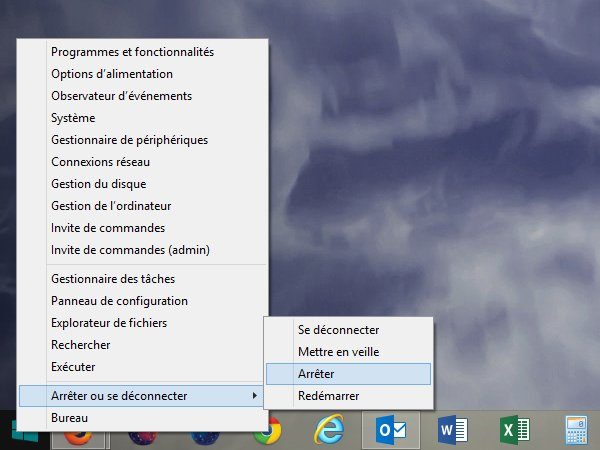This screenshot has width=600, height=450.
Task: Open the Exécuter dialog entry
Action: click(x=142, y=367)
